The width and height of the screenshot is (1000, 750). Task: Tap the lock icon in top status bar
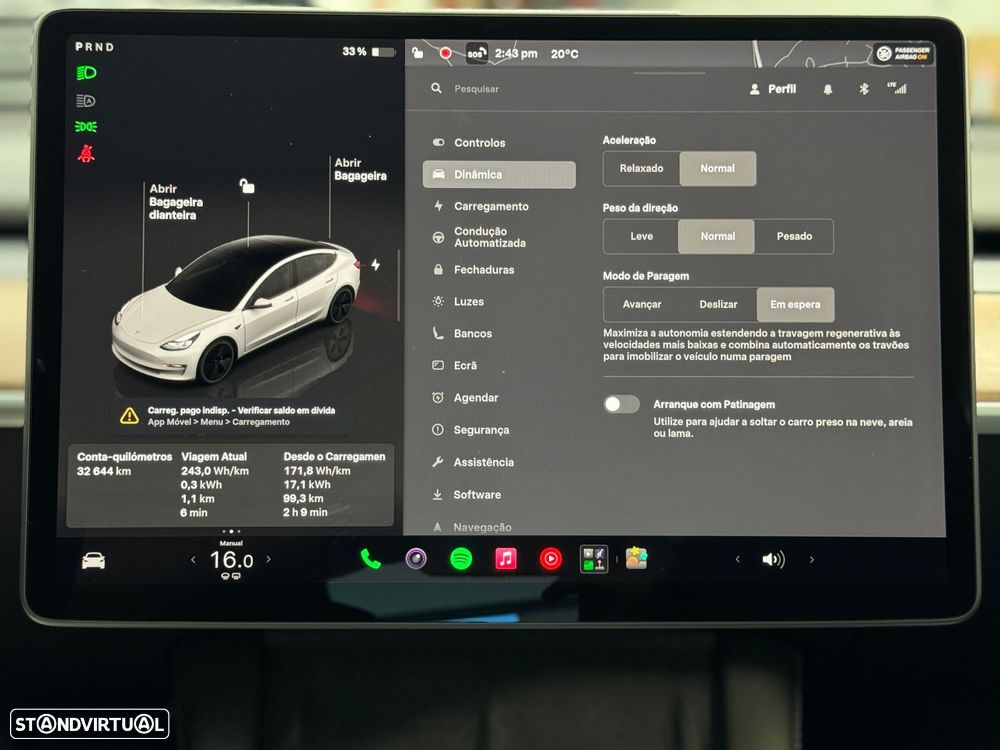(418, 52)
